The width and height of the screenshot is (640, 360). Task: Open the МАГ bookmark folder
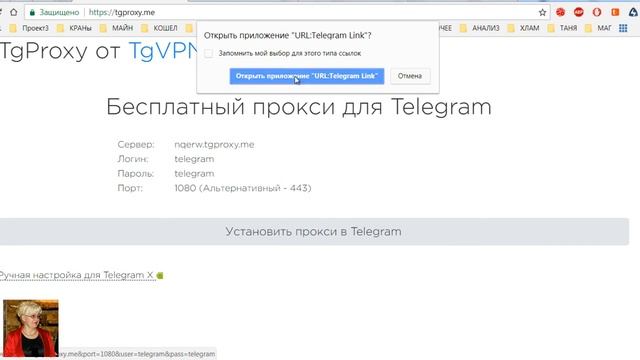coord(598,28)
